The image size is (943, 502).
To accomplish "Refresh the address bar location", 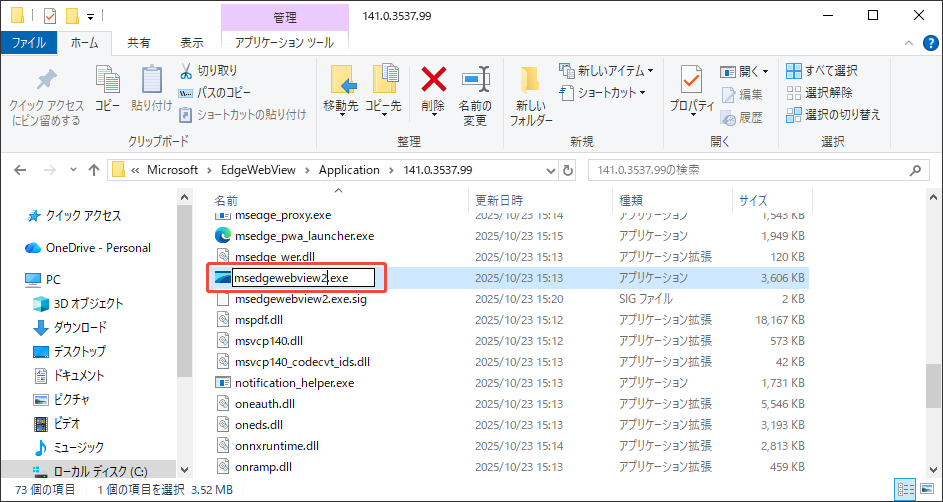I will coord(568,170).
